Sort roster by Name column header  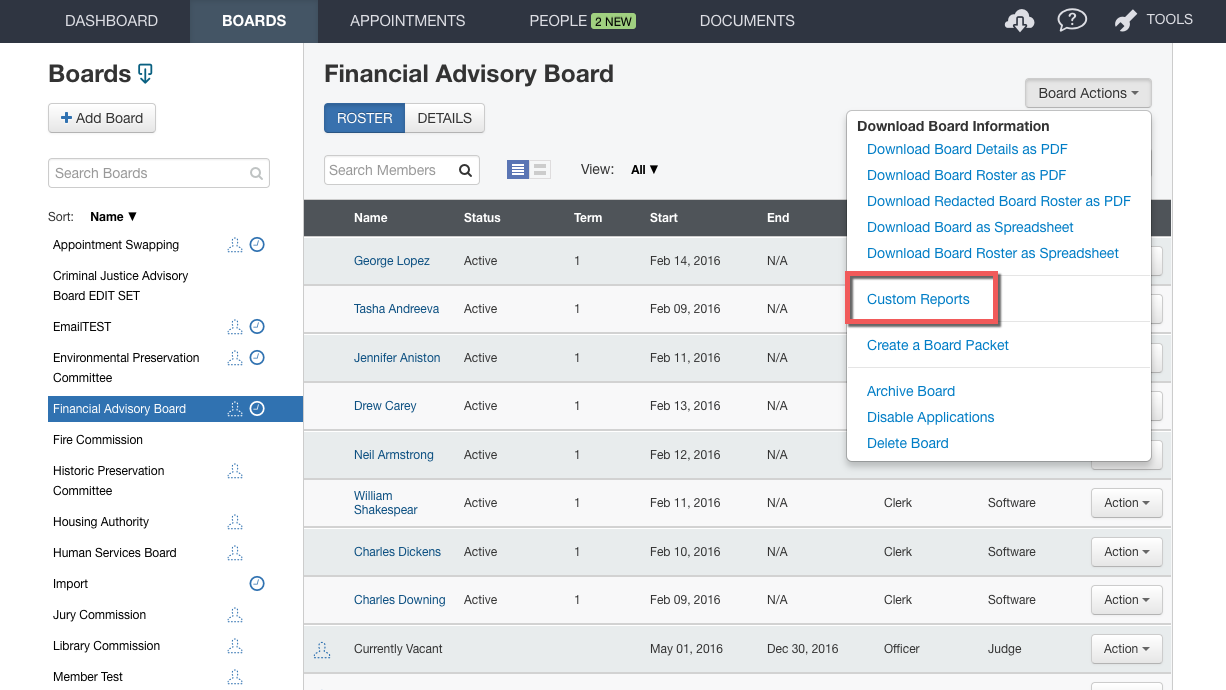pos(371,218)
